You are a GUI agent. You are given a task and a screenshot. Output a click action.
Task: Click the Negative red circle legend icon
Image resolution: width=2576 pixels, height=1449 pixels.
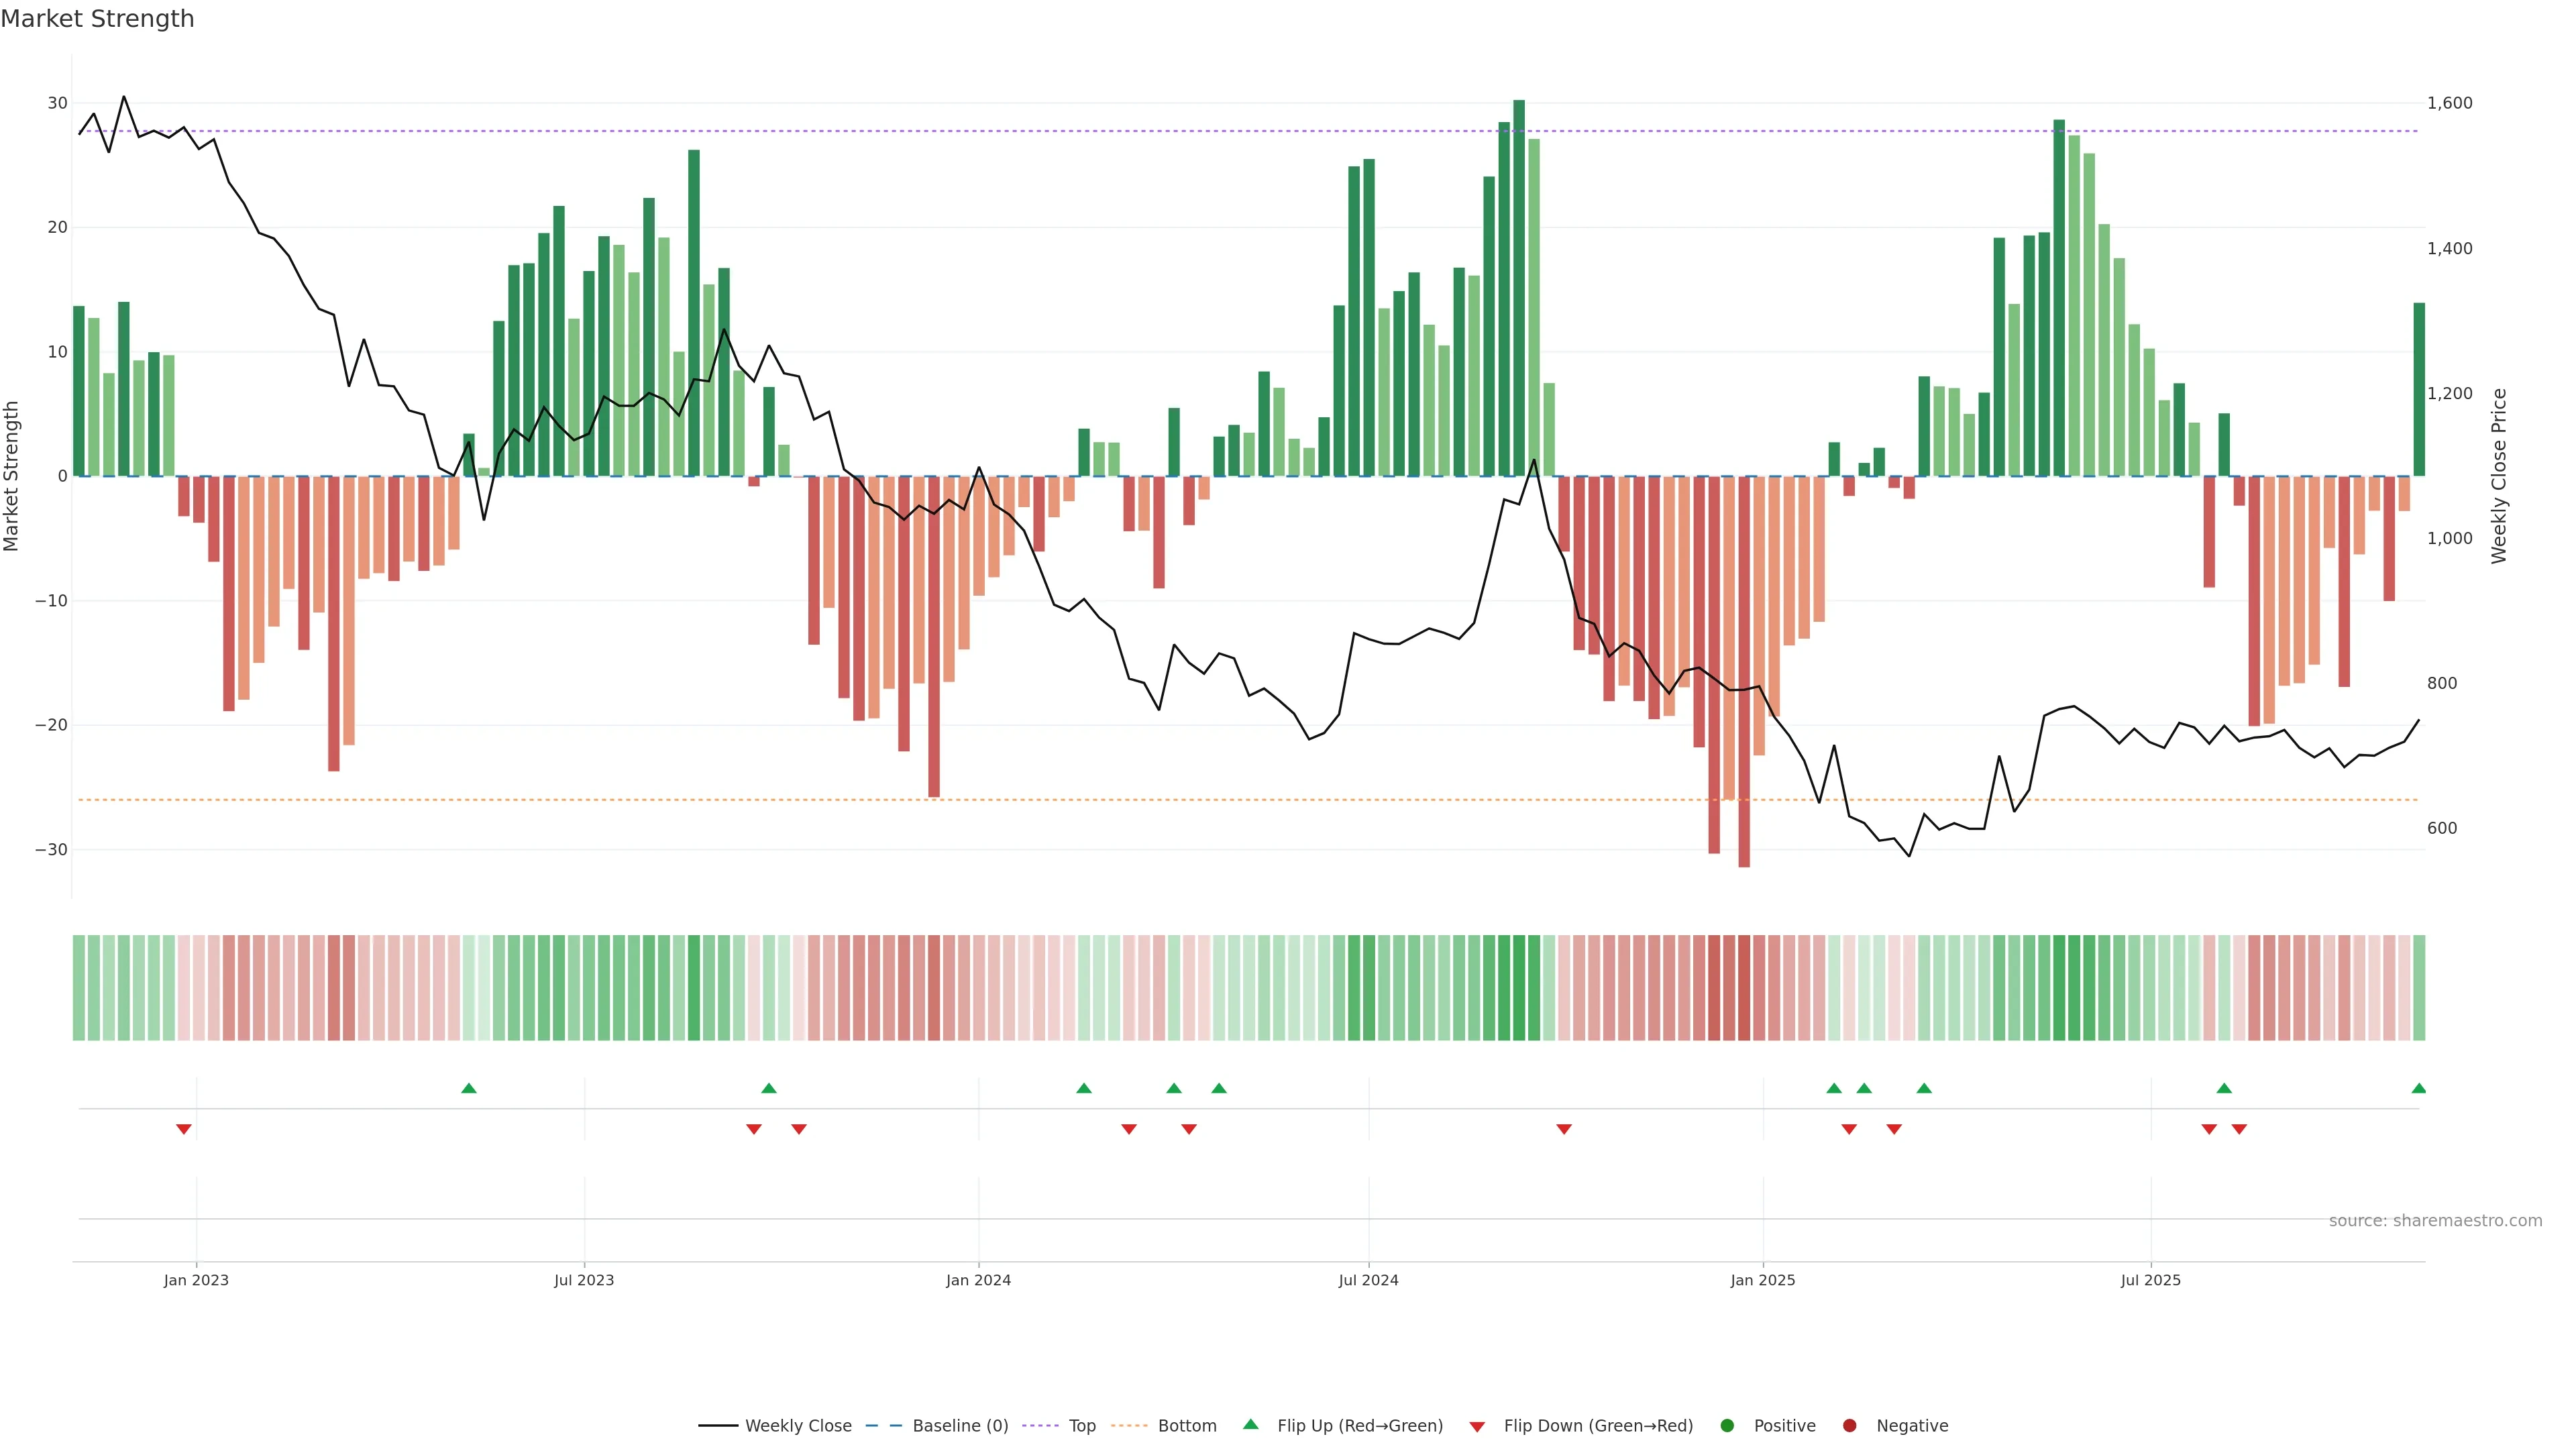click(x=1849, y=1426)
